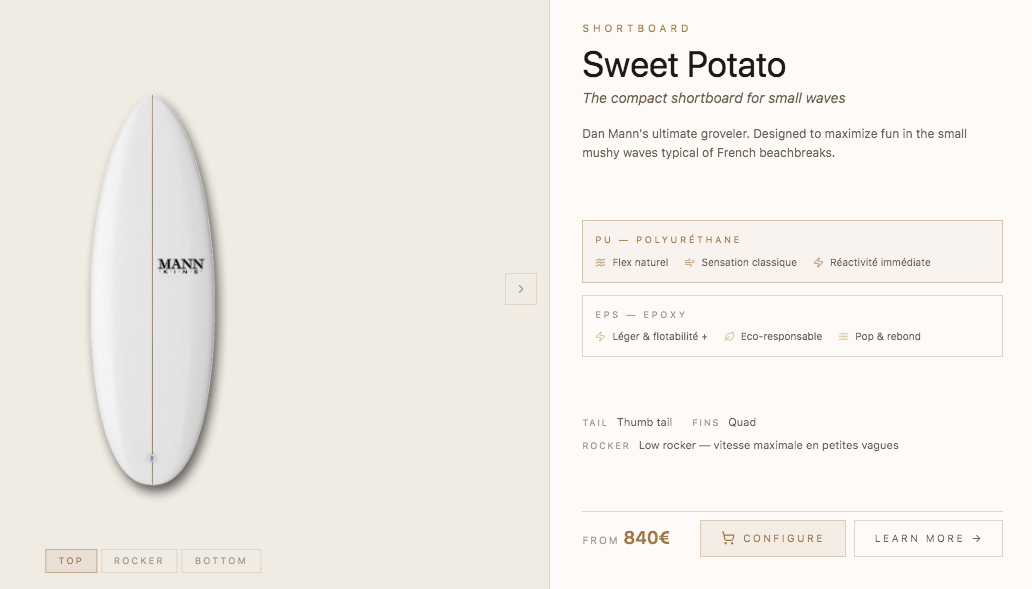This screenshot has width=1032, height=589.
Task: Click the lightning icon beside Léger & flotabilité
Action: coord(601,337)
